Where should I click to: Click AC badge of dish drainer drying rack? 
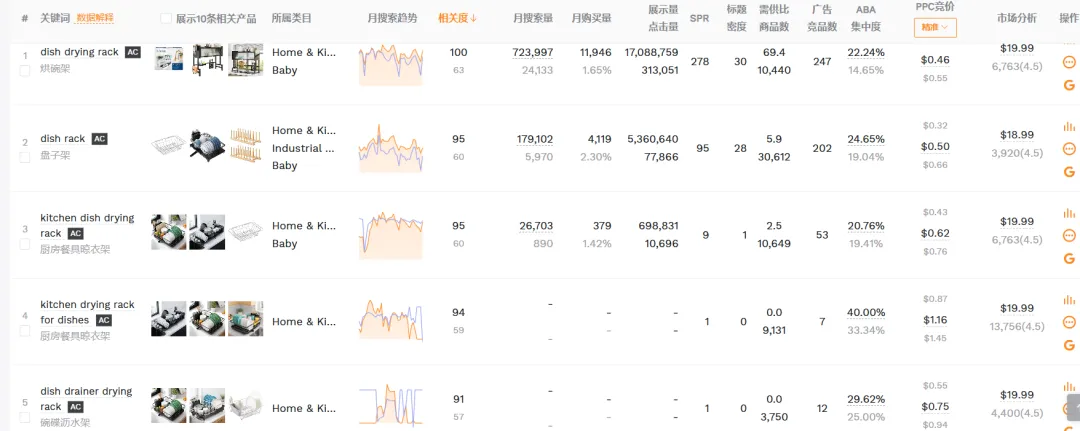76,408
